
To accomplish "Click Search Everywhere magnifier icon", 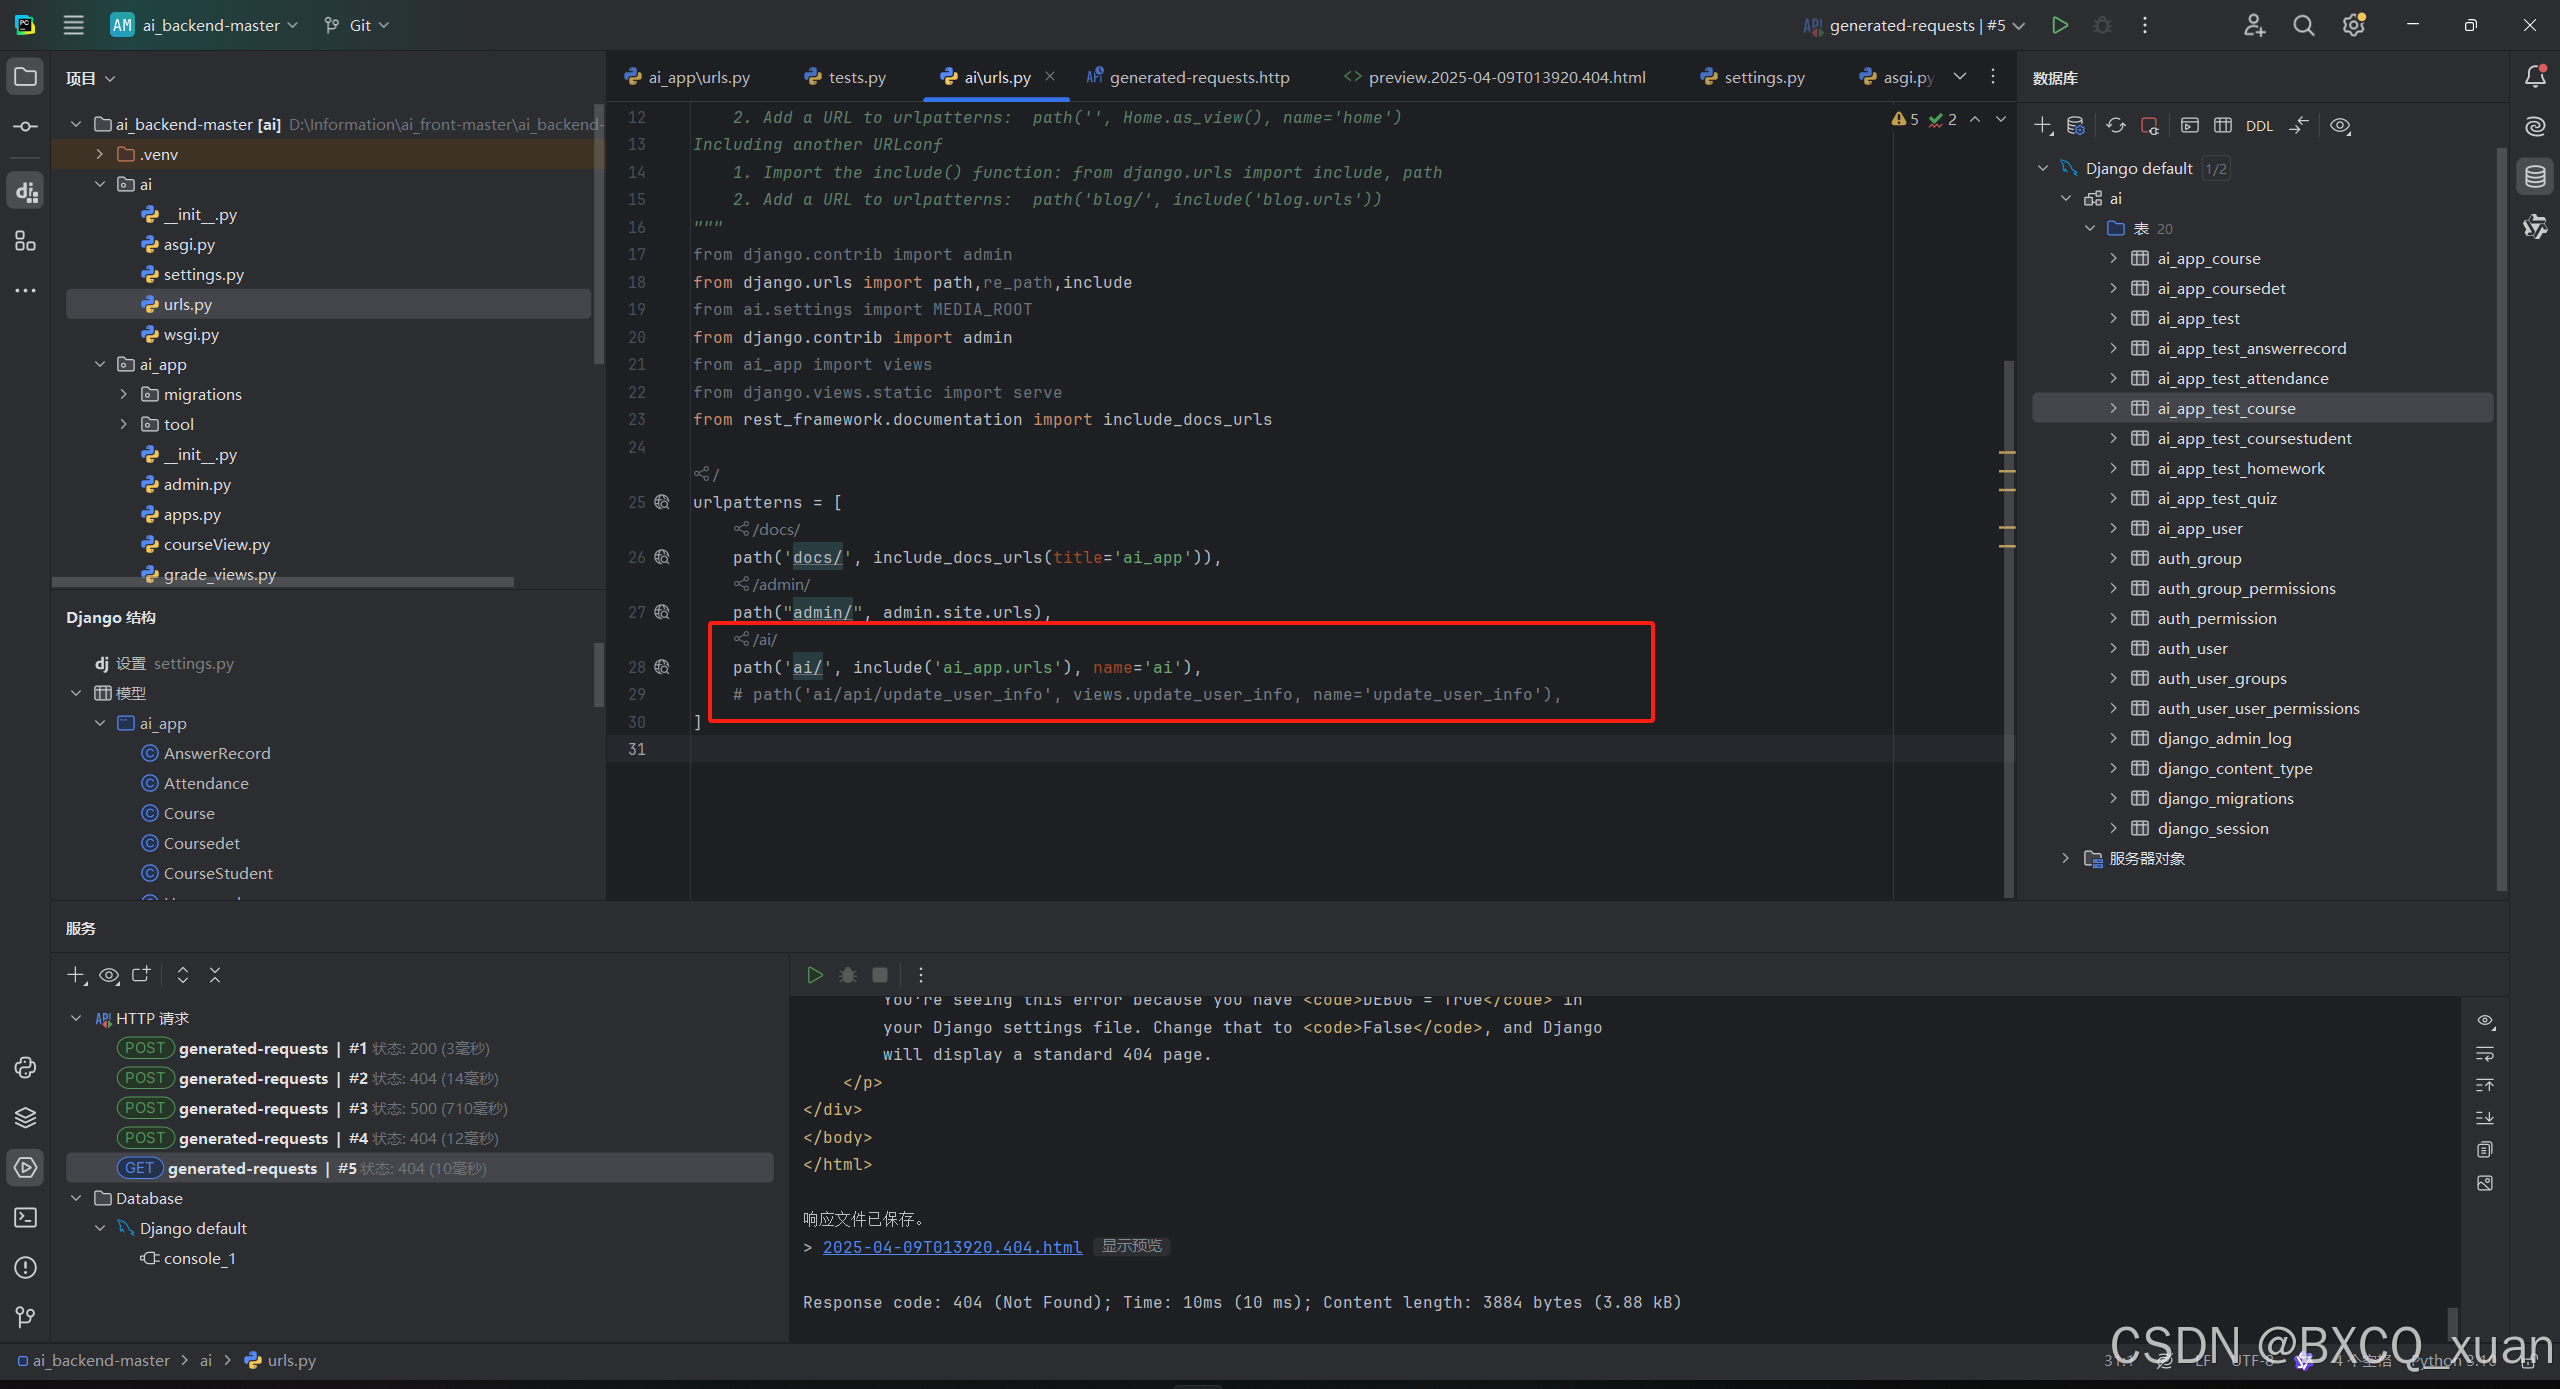I will coord(2303,25).
